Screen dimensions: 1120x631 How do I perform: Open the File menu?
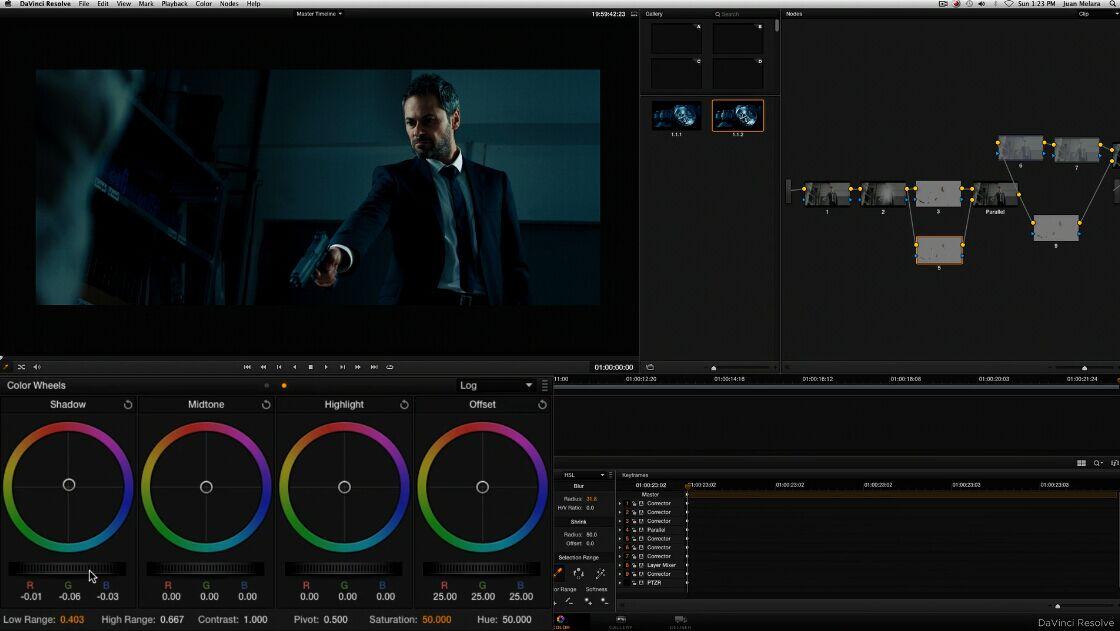pos(84,4)
